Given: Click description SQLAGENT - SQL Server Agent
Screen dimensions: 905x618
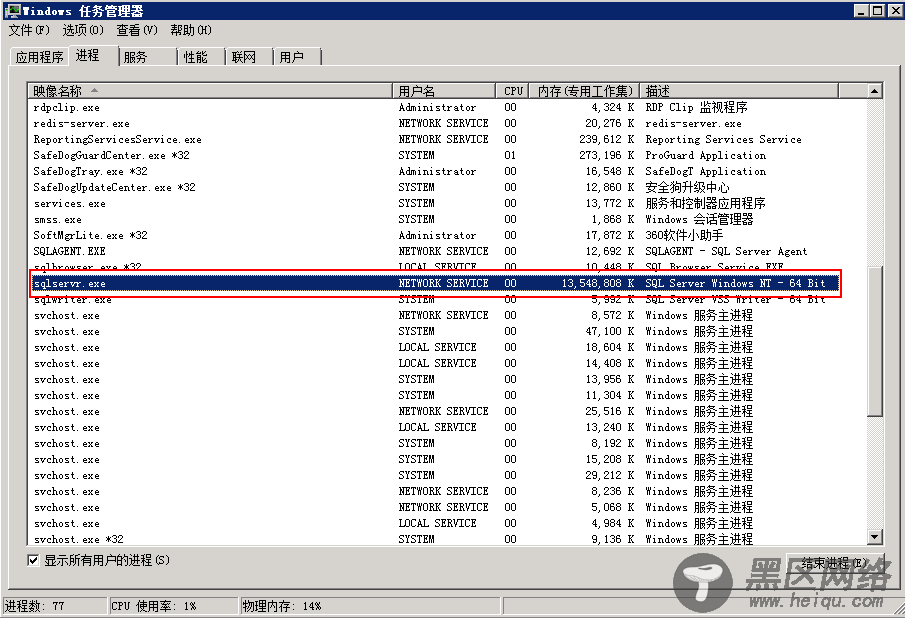Looking at the screenshot, I should (x=726, y=252).
